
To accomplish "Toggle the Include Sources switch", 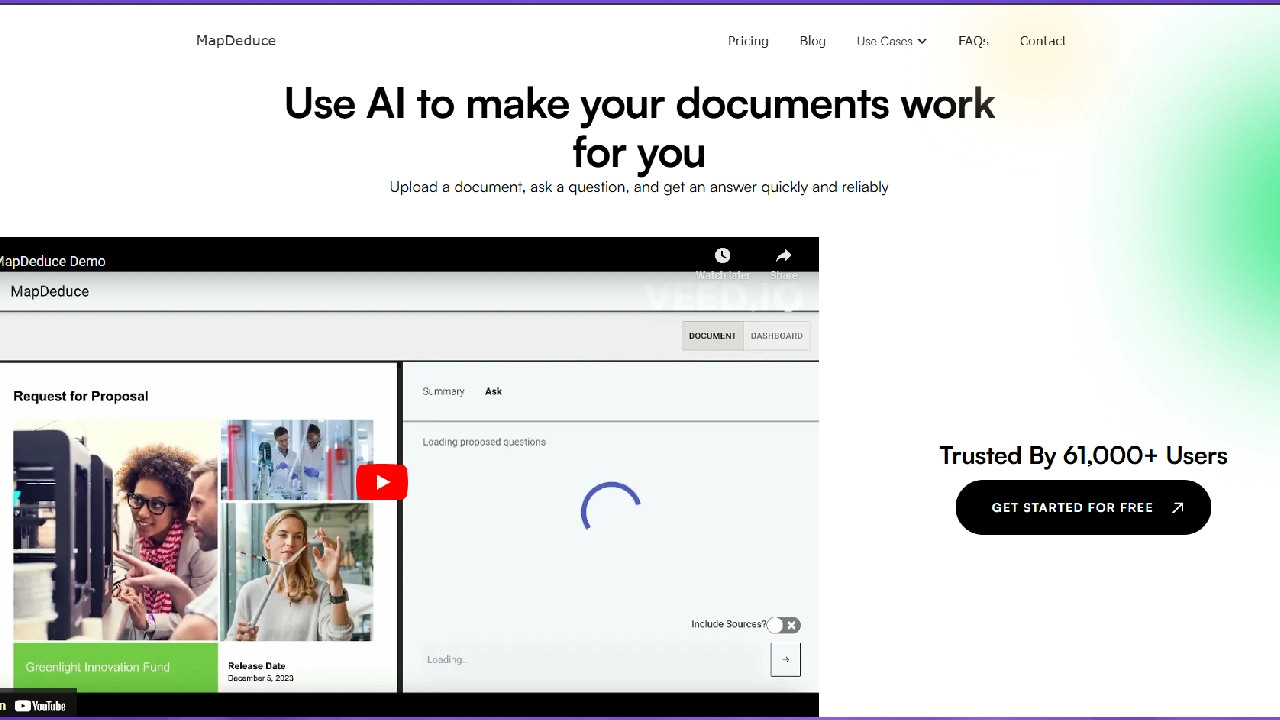I will tap(784, 625).
